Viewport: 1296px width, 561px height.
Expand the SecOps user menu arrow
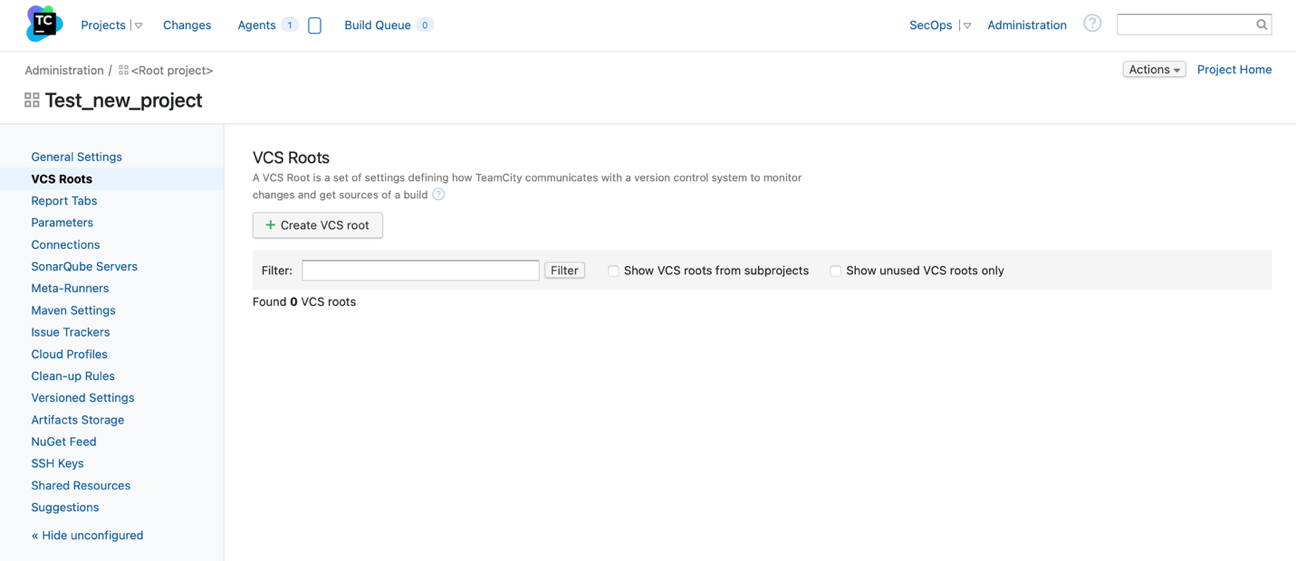pos(967,26)
